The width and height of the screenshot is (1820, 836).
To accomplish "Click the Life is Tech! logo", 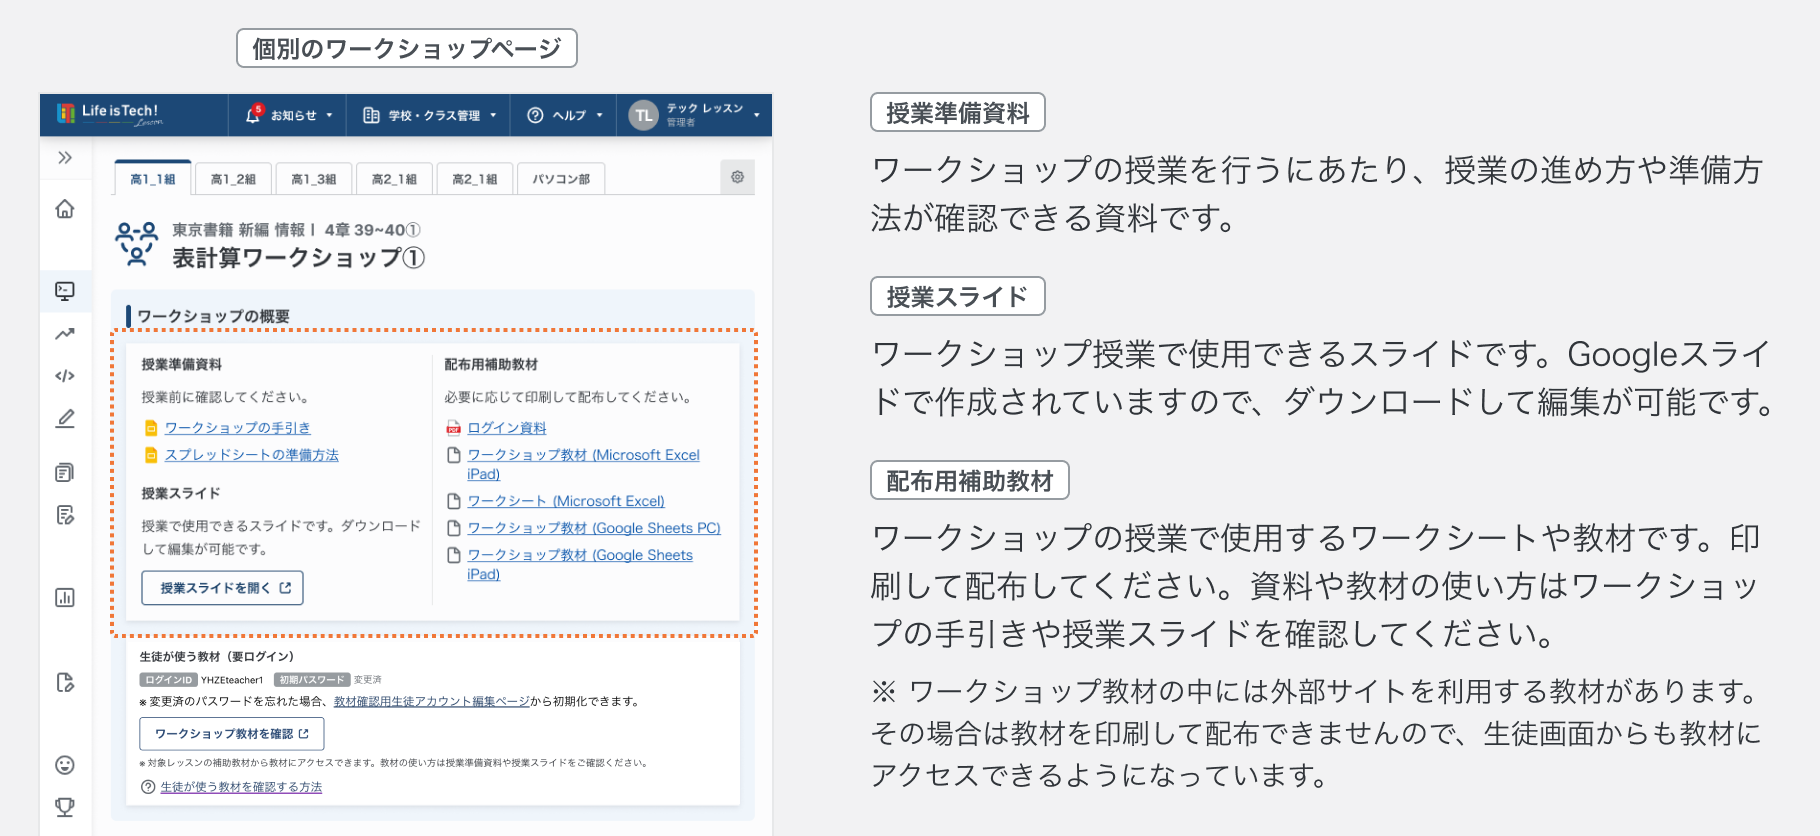I will pos(109,114).
